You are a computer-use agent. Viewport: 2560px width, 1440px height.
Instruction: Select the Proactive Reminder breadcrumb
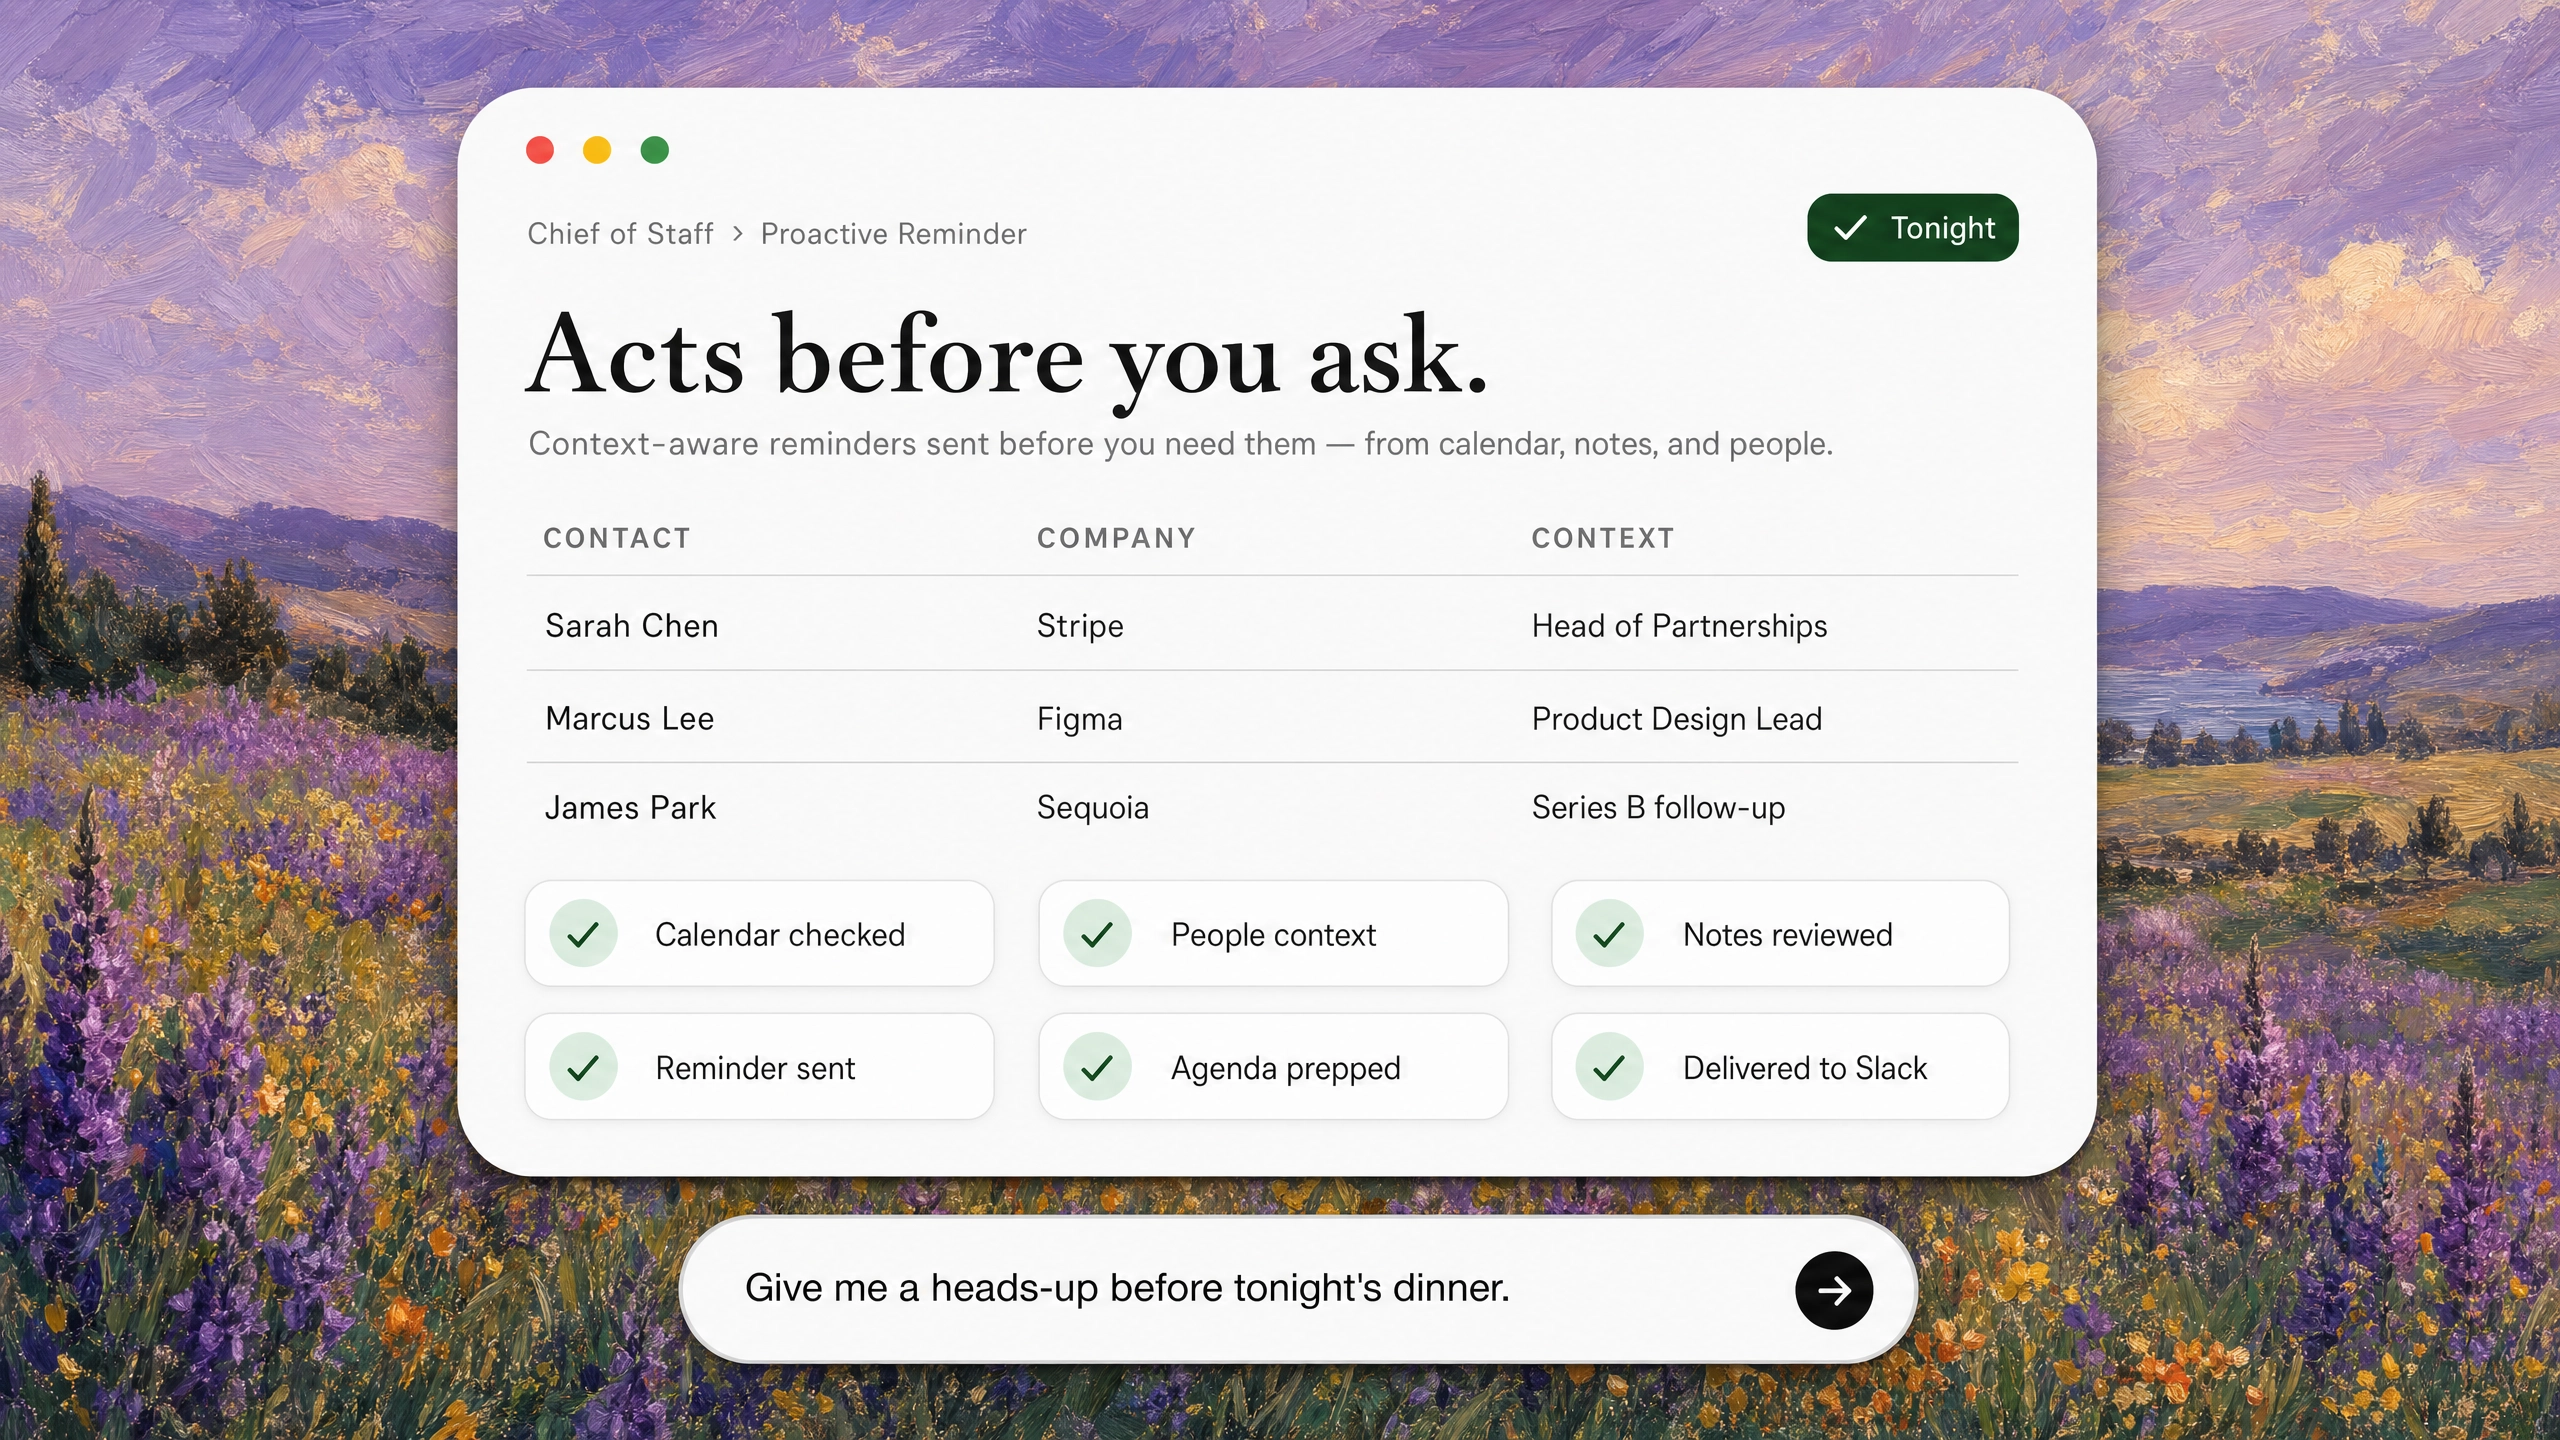tap(893, 233)
